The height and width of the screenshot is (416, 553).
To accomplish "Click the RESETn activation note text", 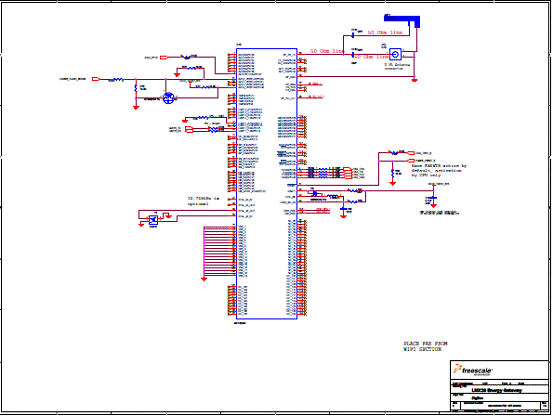I will coord(439,170).
